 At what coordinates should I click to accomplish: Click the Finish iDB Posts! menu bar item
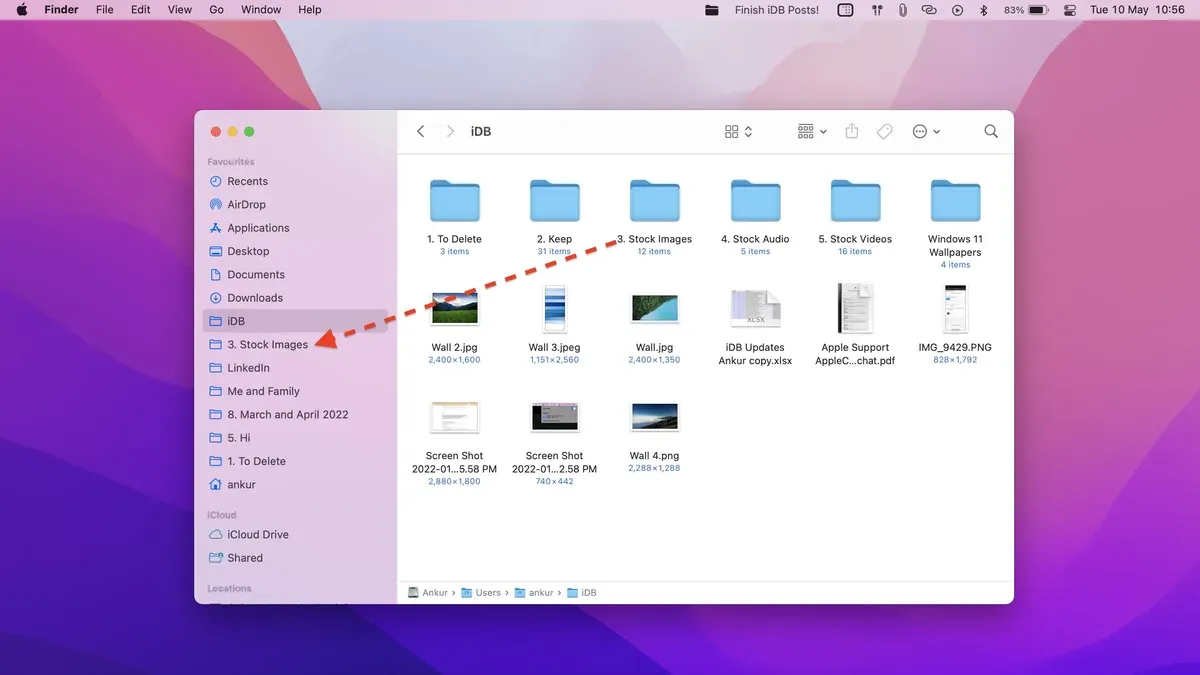tap(777, 10)
